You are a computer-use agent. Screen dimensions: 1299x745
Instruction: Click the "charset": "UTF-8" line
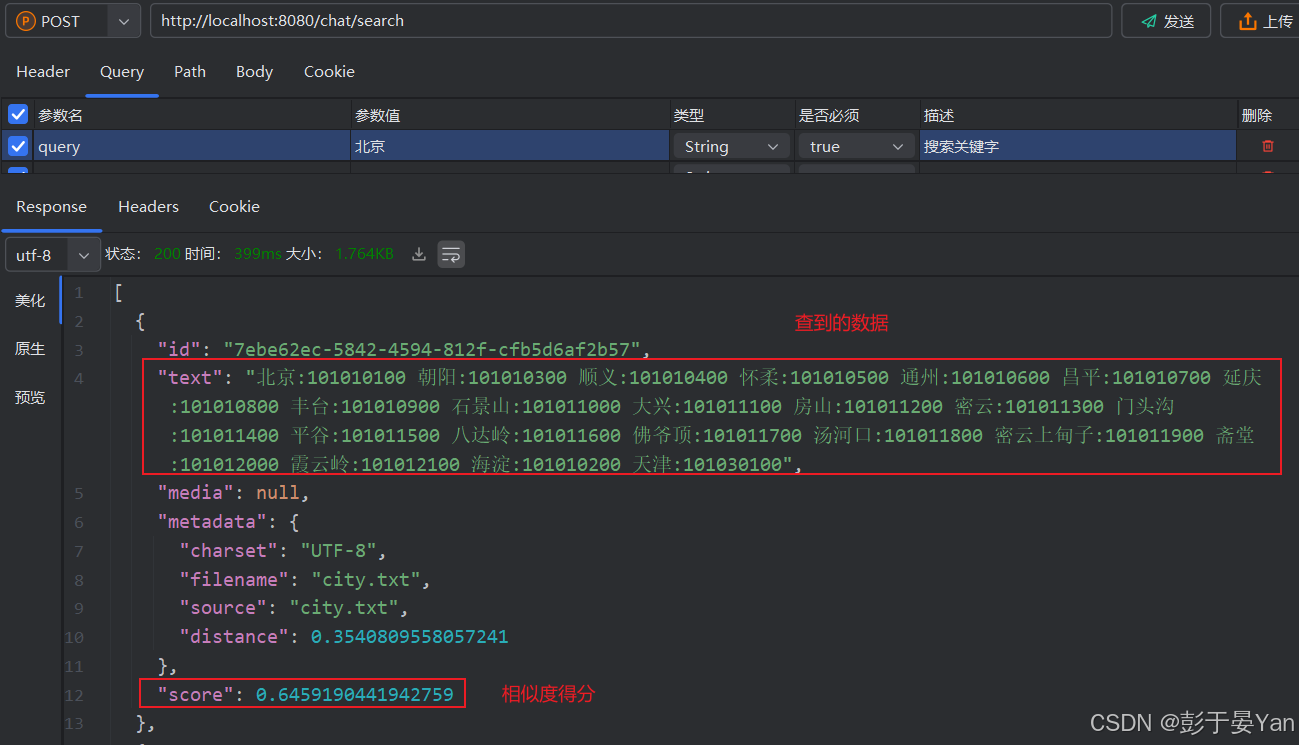283,551
